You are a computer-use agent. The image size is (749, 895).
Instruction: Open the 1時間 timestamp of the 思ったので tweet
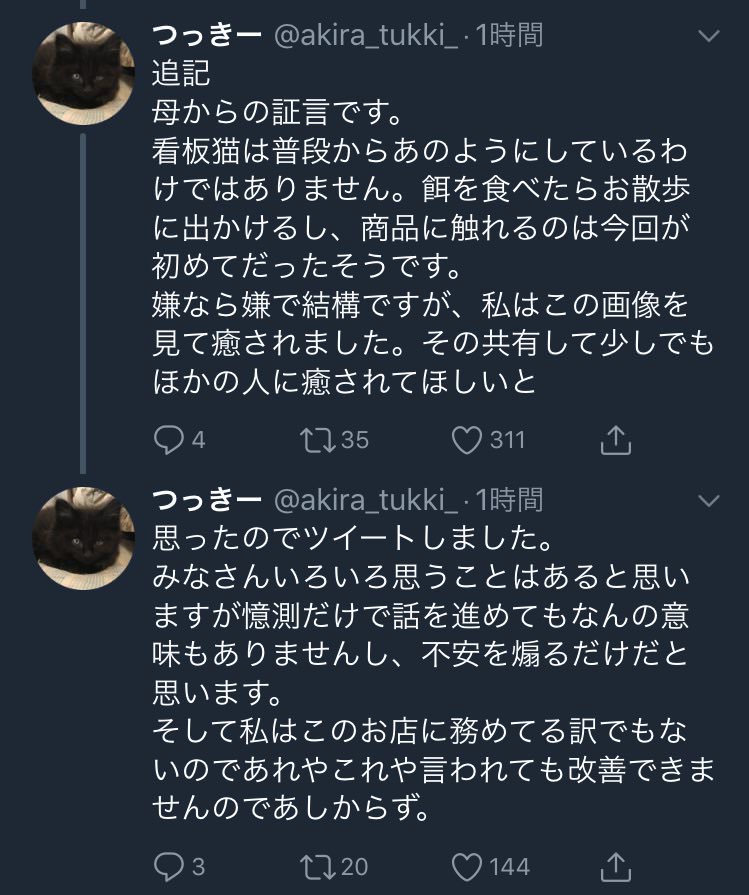pos(510,499)
